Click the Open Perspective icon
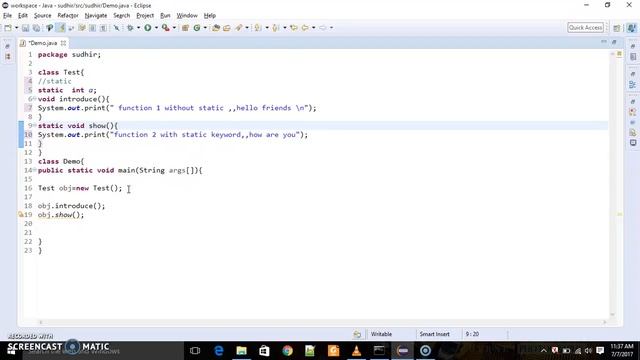640x360 pixels. click(617, 28)
